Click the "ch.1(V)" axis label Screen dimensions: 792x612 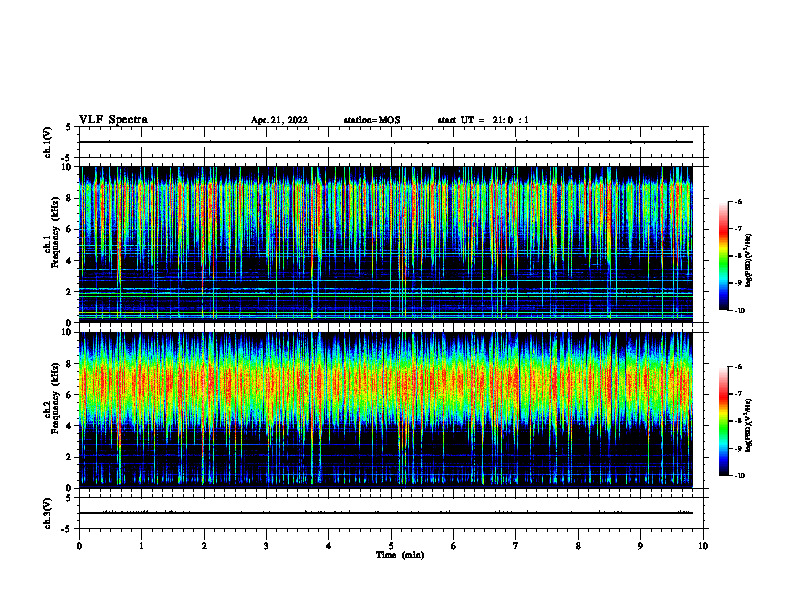click(47, 142)
